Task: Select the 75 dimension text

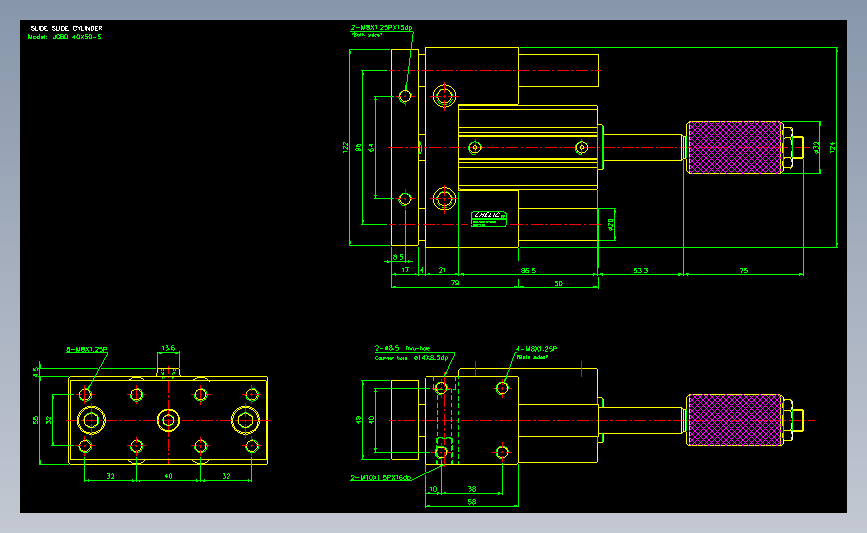Action: [x=744, y=270]
